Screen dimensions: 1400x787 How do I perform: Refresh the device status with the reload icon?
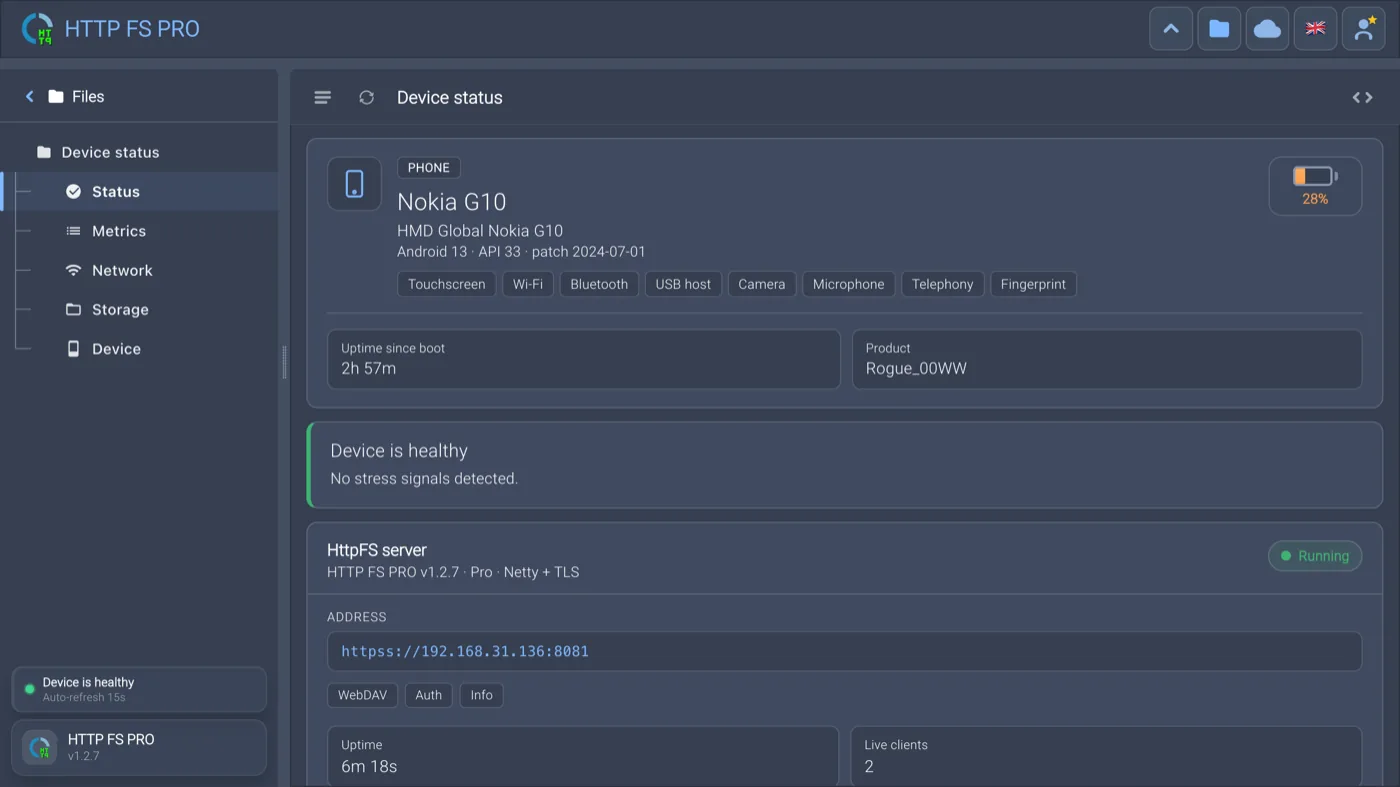[366, 97]
